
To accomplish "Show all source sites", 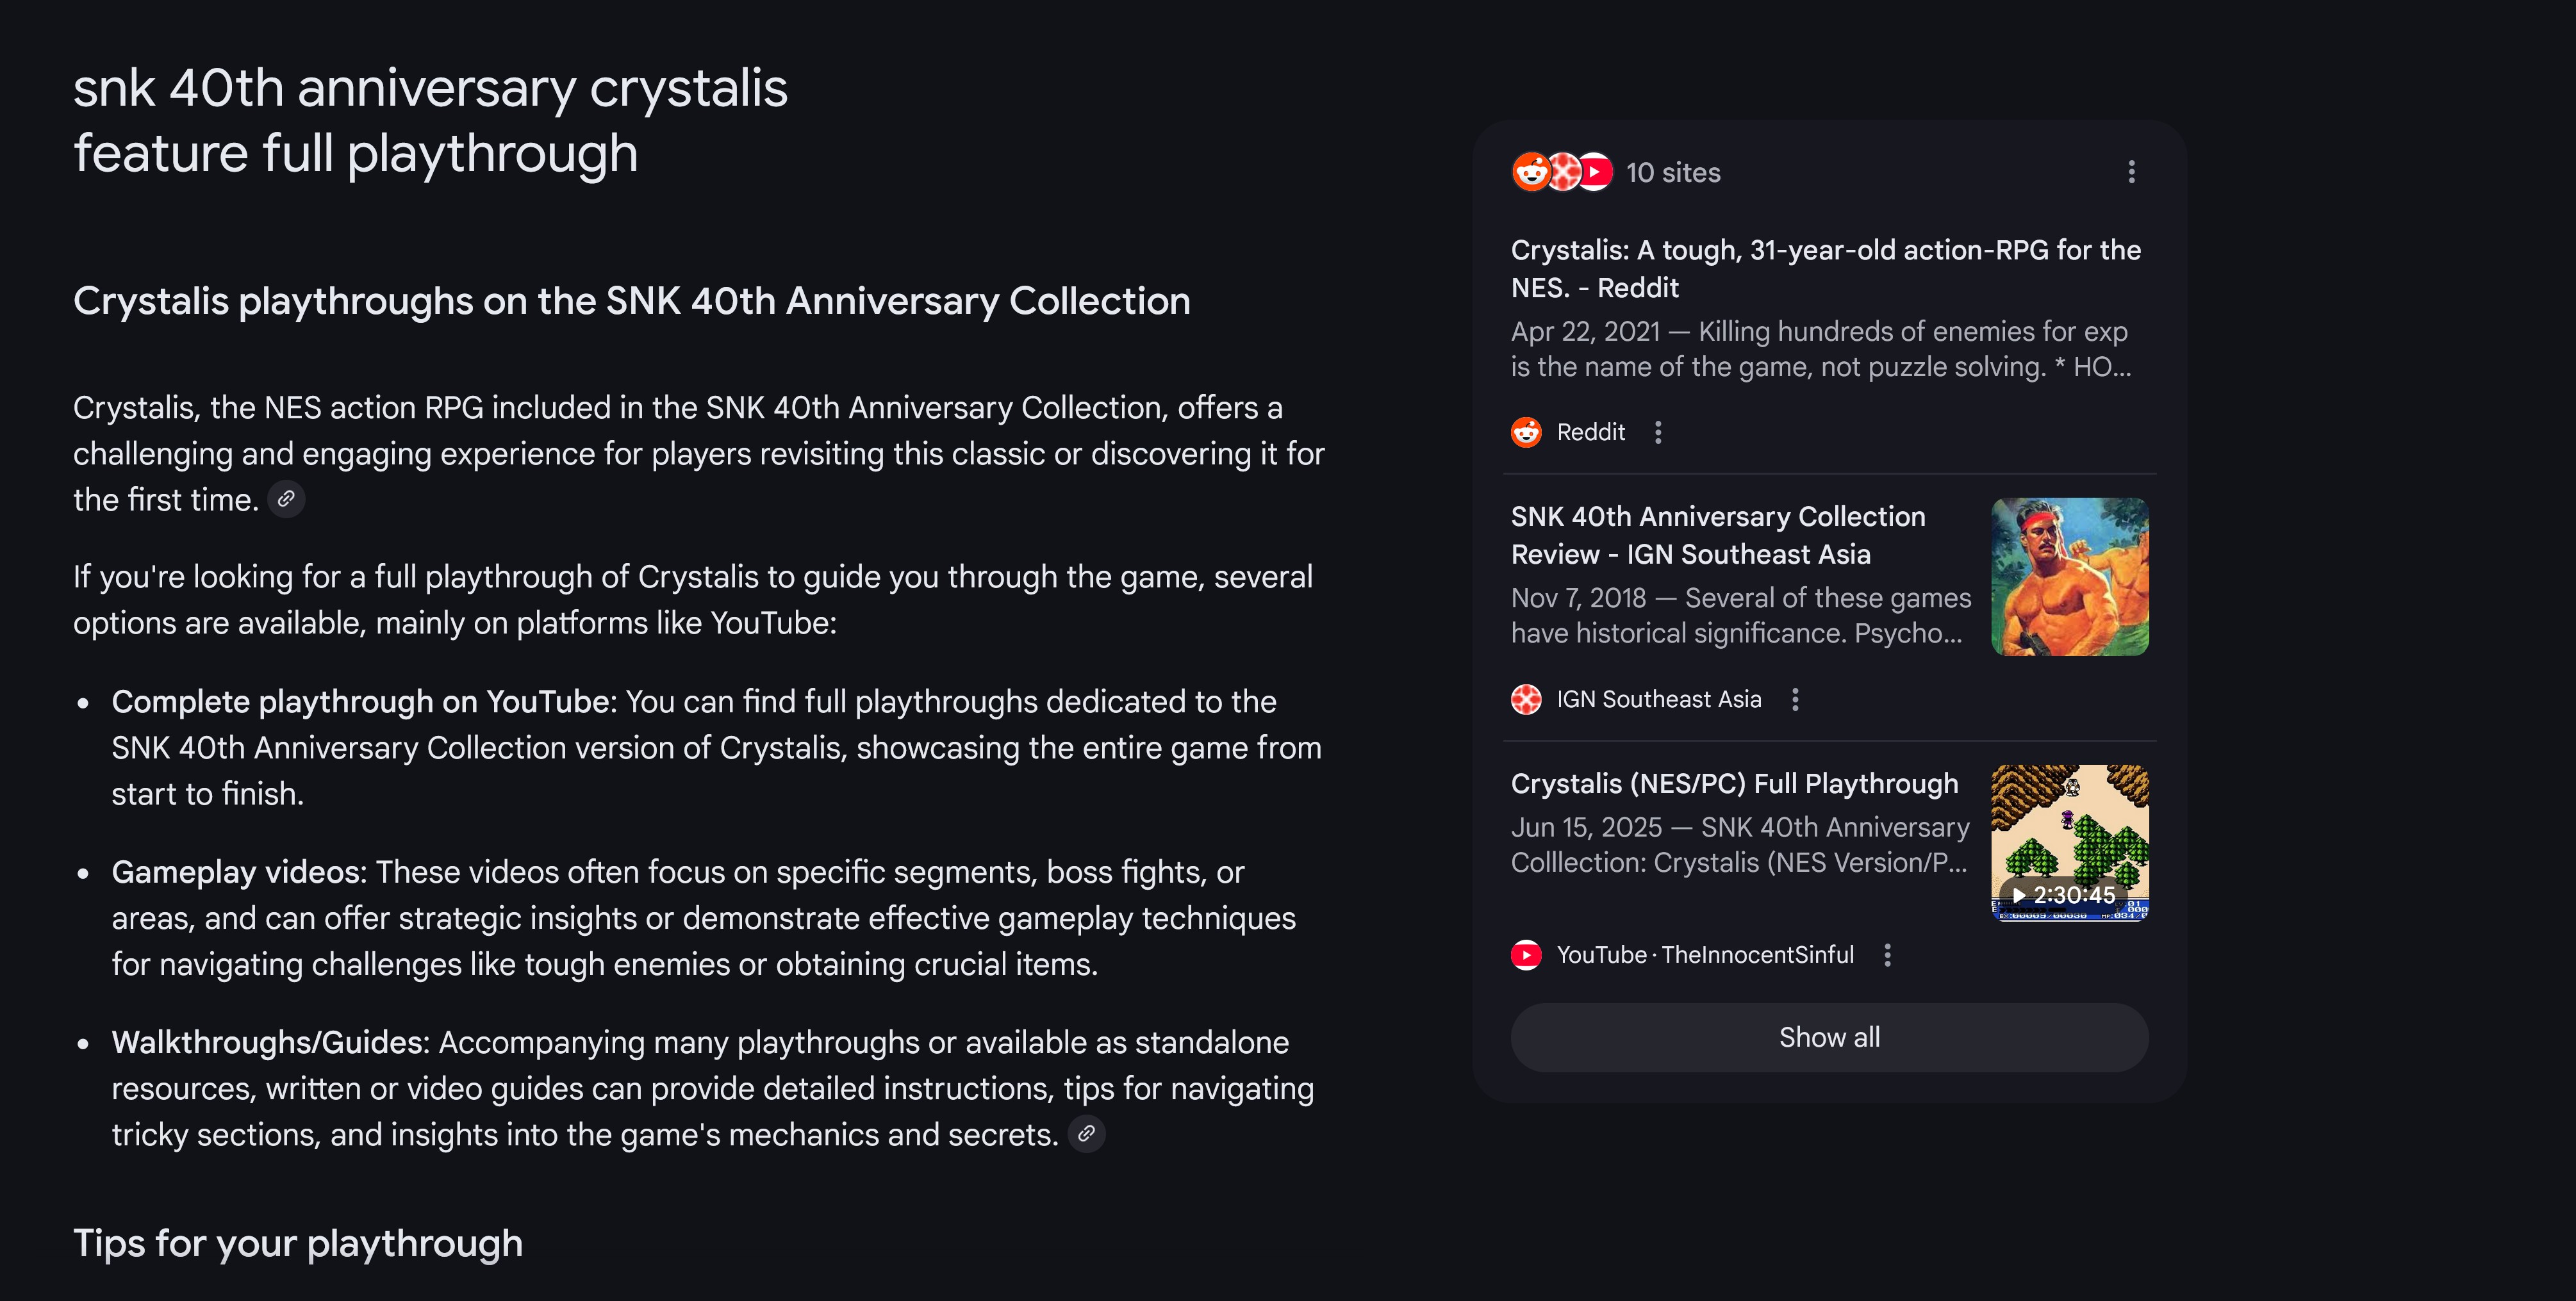I will tap(1829, 1037).
